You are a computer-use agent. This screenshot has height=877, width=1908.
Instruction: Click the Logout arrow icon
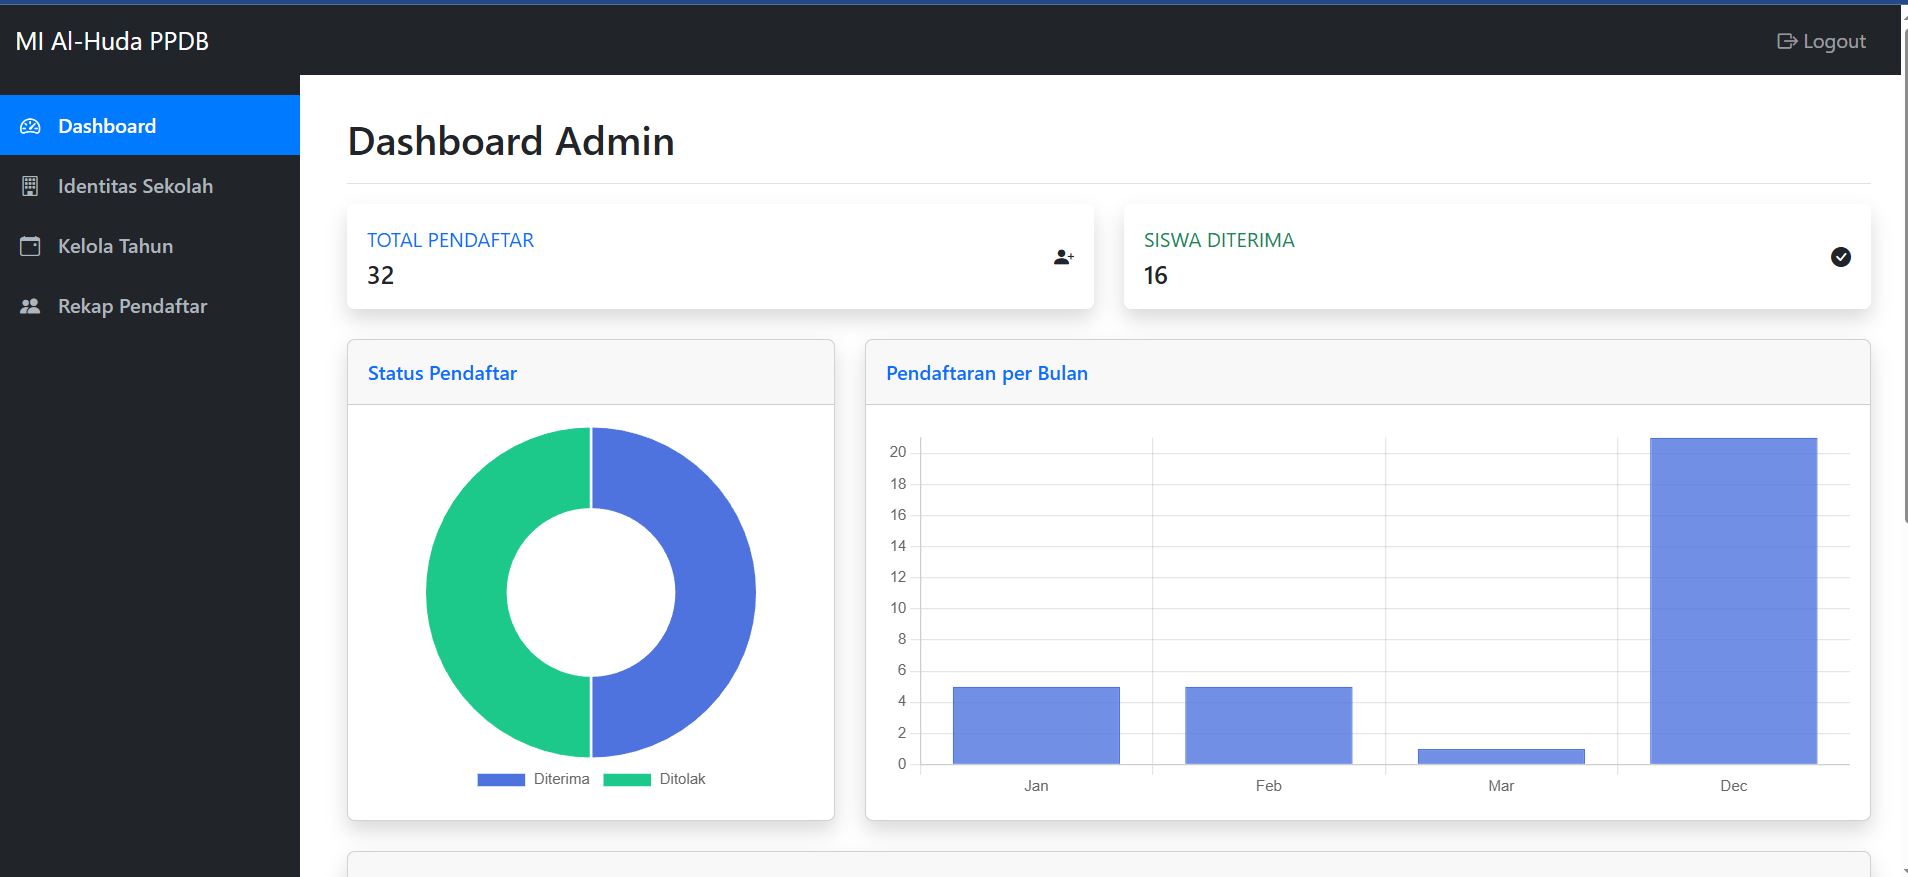click(1786, 41)
